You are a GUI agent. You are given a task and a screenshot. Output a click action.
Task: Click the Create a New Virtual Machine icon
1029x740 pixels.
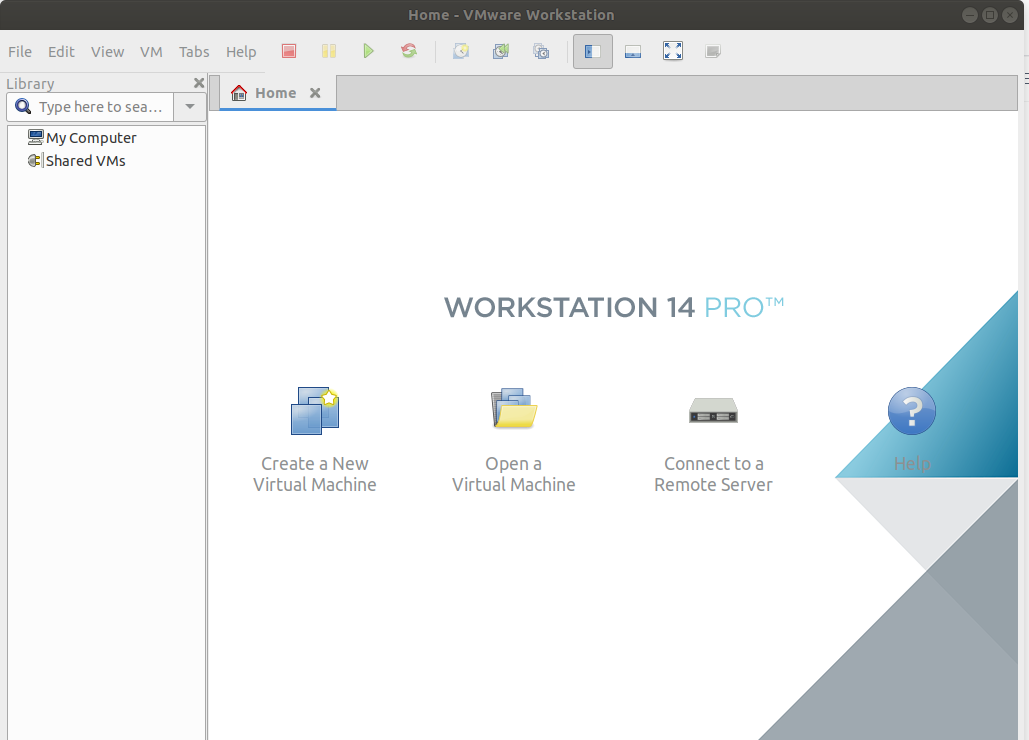[x=315, y=411]
